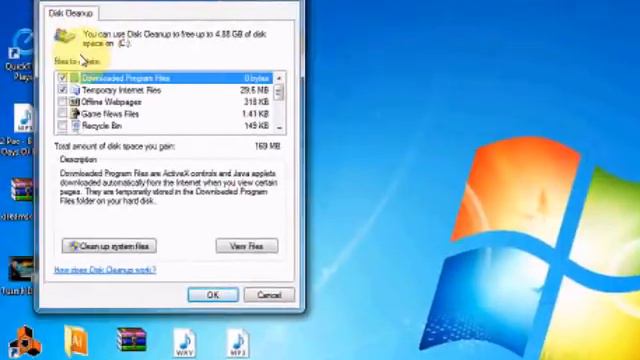
Task: Select the Offline Webpages row text
Action: point(111,102)
